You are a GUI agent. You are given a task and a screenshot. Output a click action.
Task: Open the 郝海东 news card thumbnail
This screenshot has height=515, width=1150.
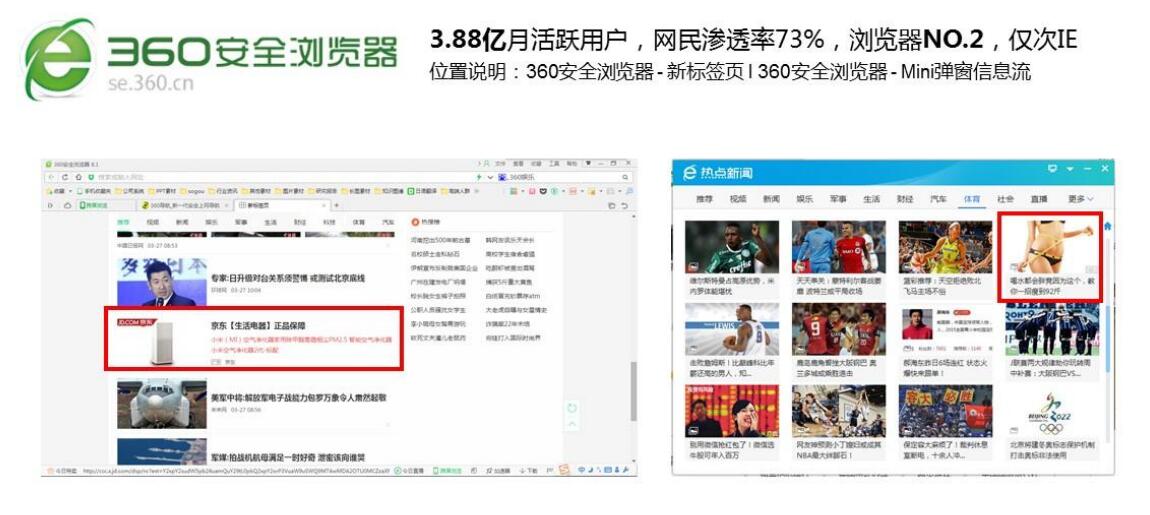coord(945,329)
